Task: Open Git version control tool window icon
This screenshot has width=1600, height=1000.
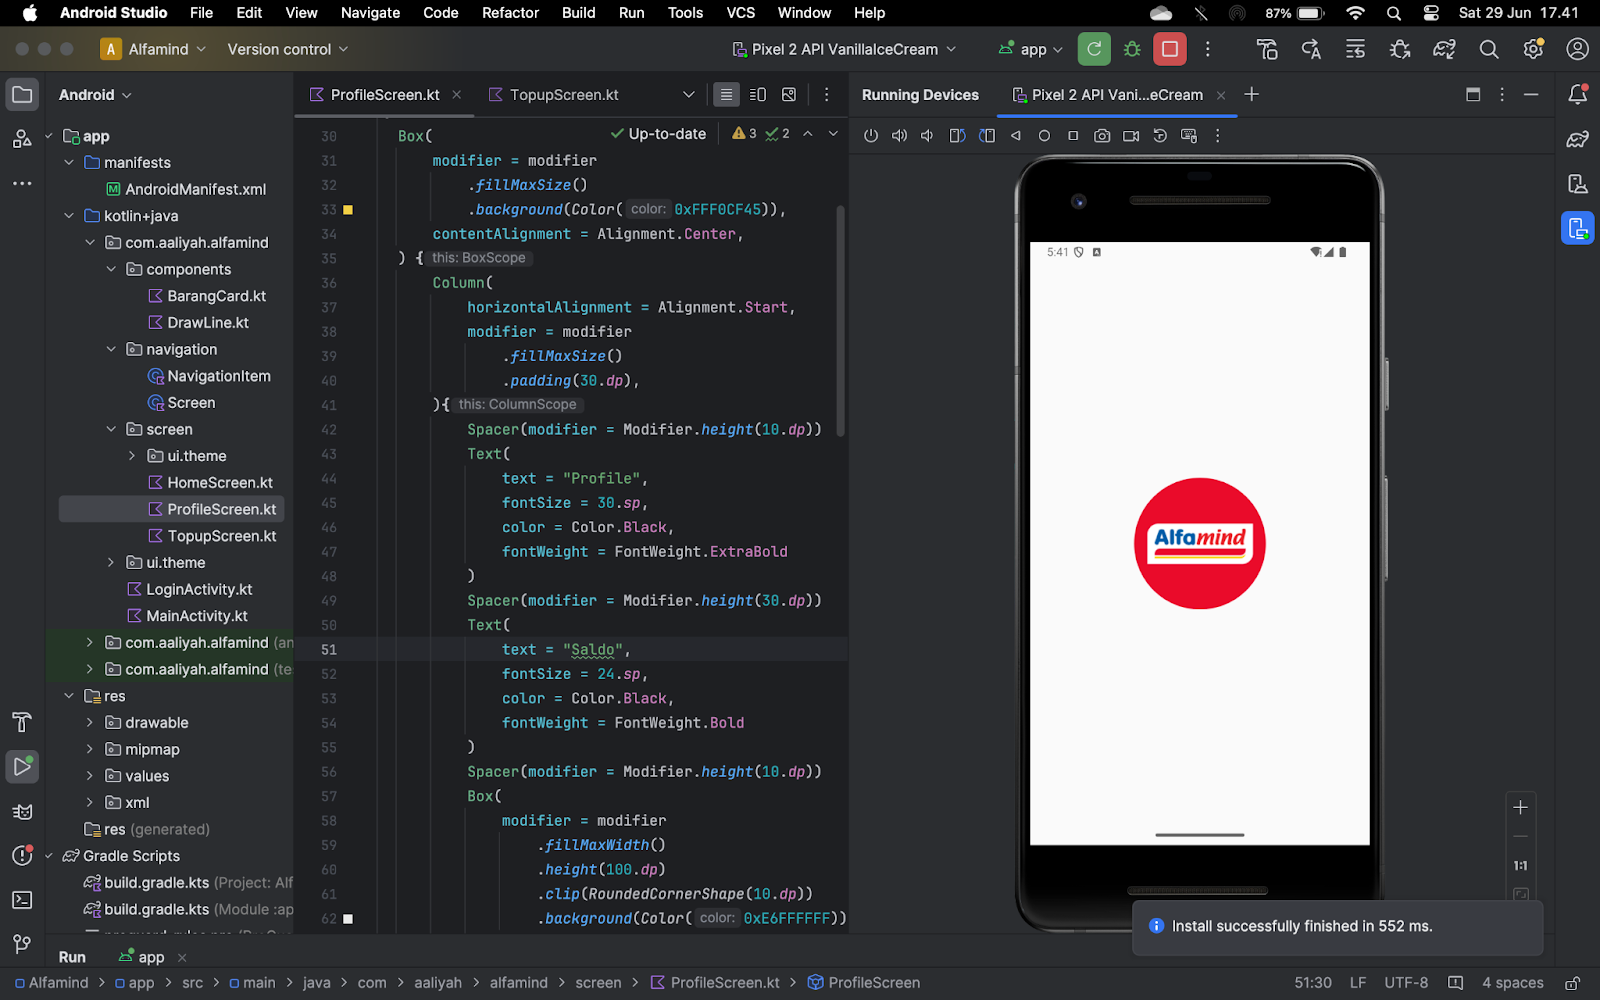Action: 22,944
